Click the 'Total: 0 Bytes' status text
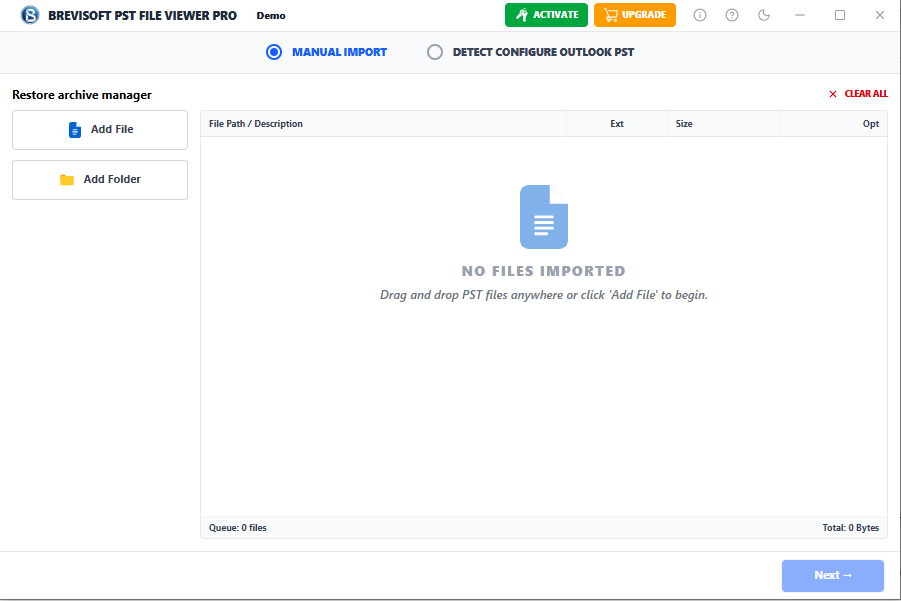Viewport: 901px width, 601px height. coord(850,527)
